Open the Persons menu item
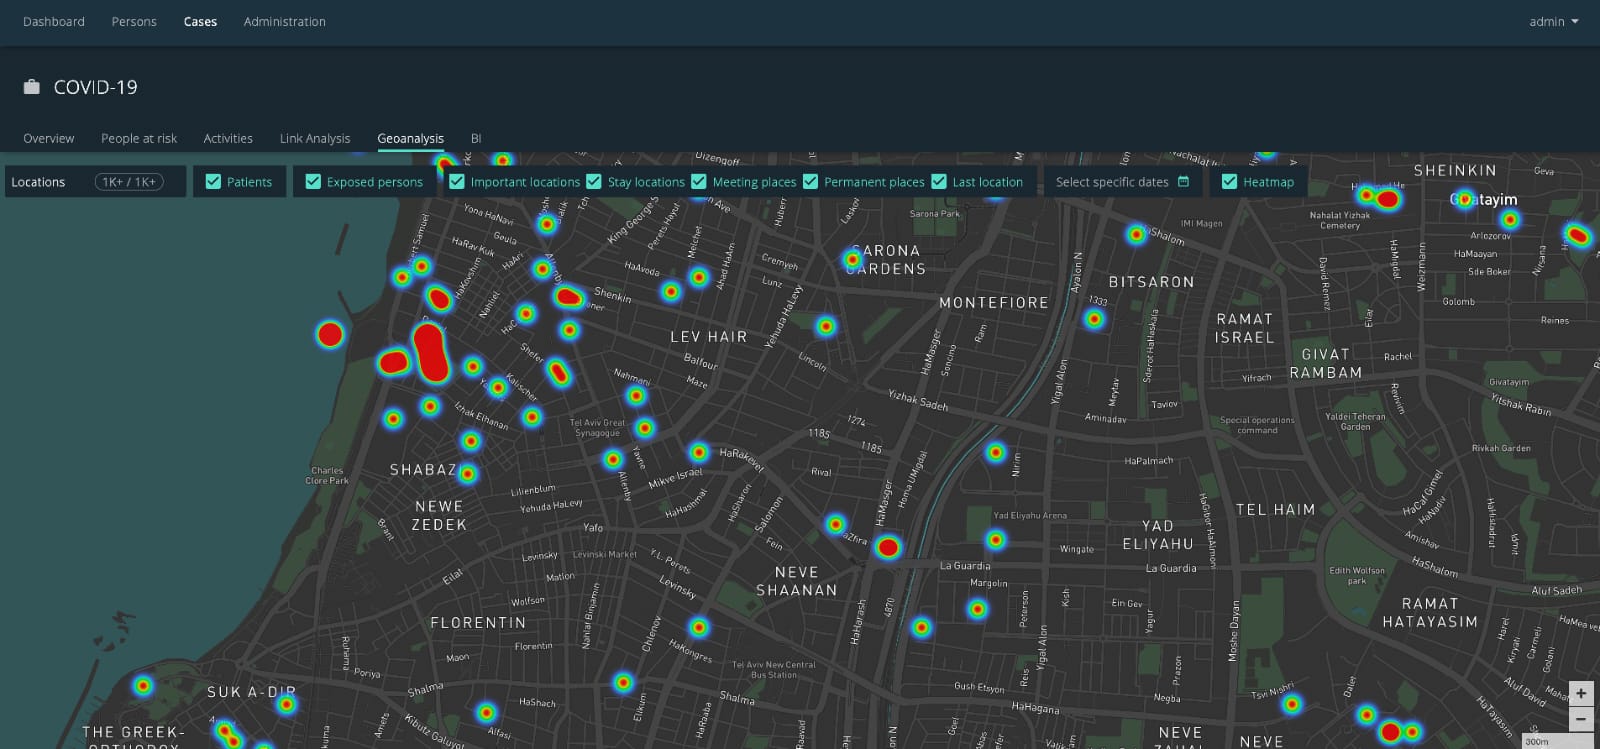This screenshot has height=749, width=1600. tap(134, 21)
